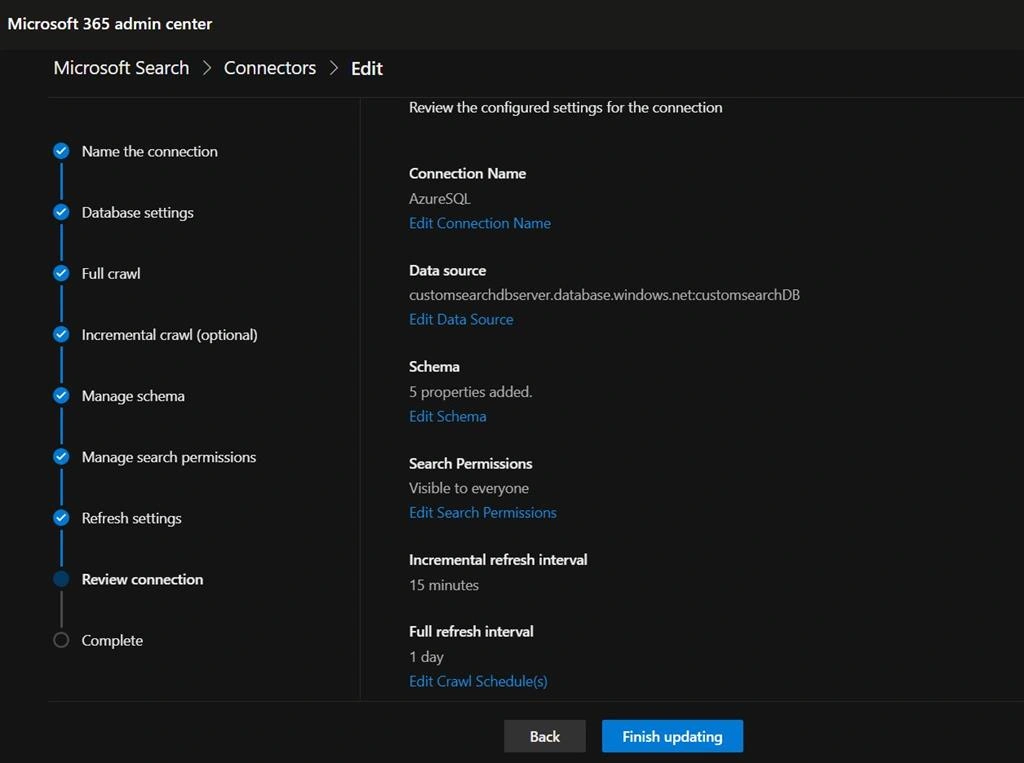The width and height of the screenshot is (1024, 763).
Task: Click the 'Review the configured settings' heading text
Action: 566,108
